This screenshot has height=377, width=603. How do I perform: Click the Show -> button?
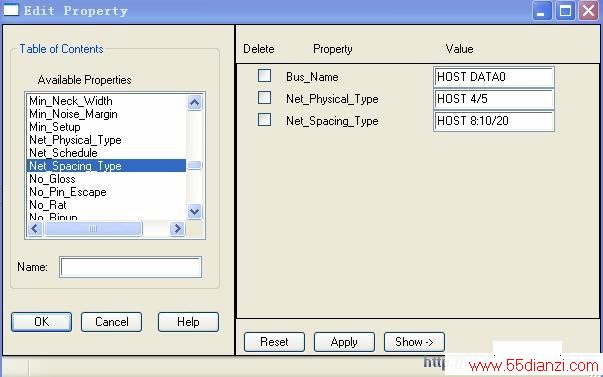click(414, 342)
